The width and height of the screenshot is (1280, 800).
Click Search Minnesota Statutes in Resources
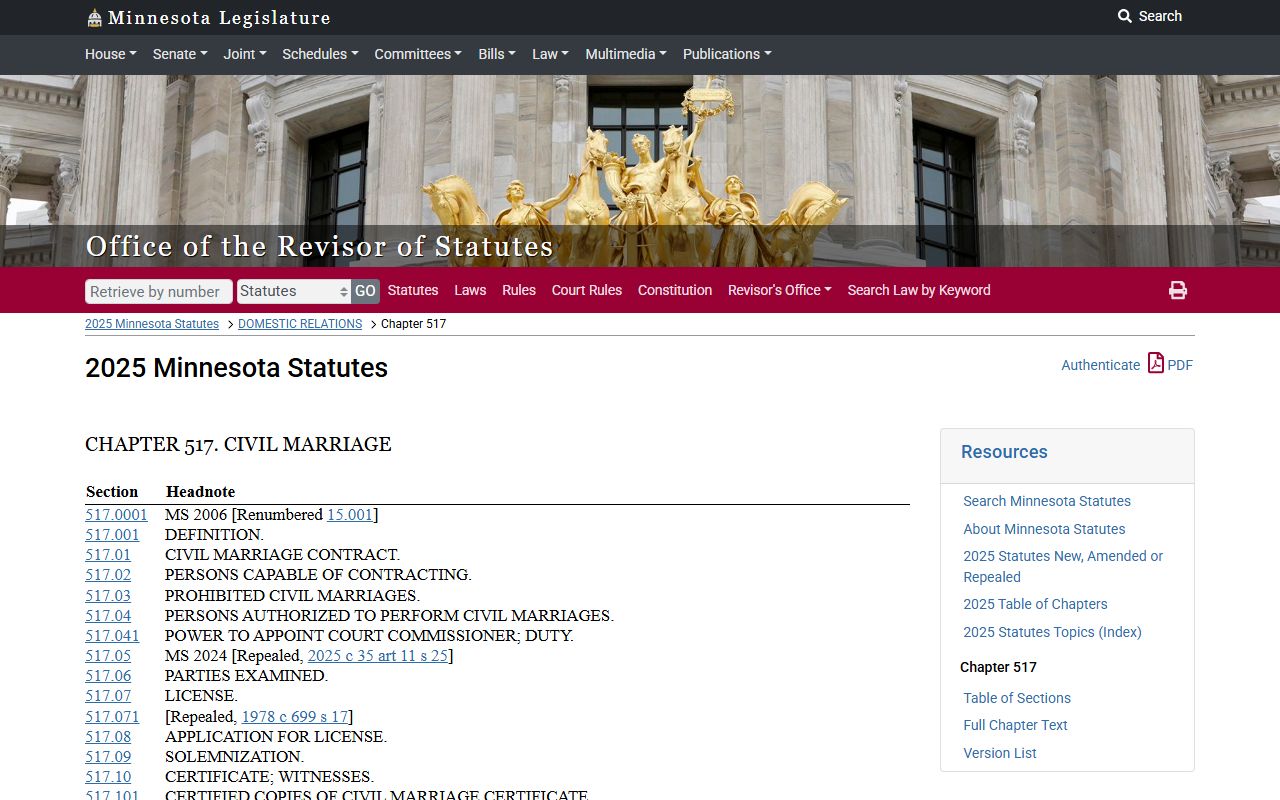click(x=1047, y=501)
